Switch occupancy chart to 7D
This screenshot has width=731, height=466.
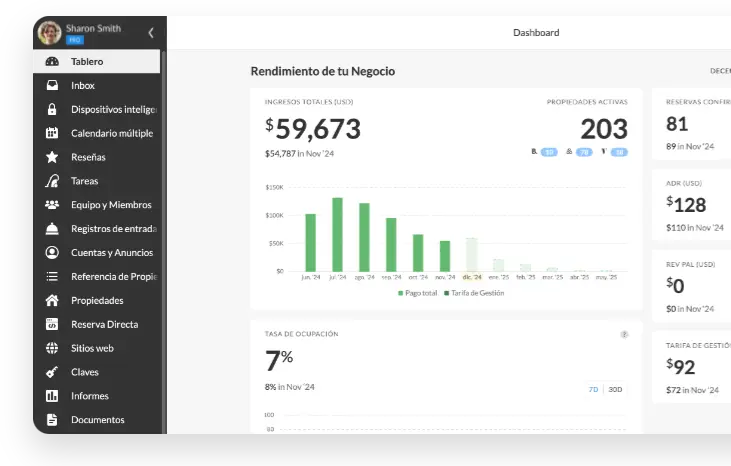pos(593,389)
